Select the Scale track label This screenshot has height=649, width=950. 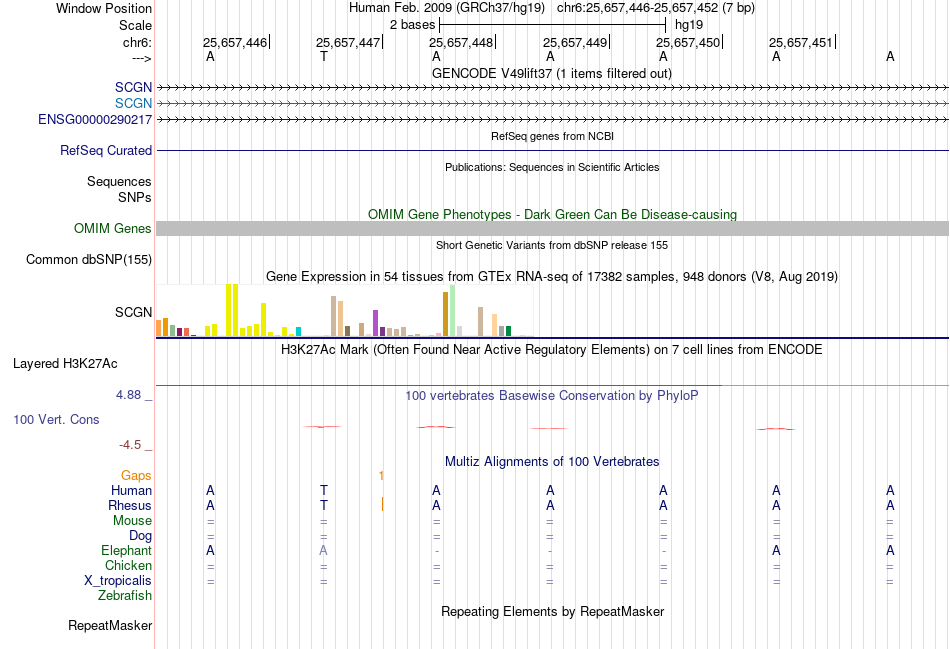[x=135, y=25]
